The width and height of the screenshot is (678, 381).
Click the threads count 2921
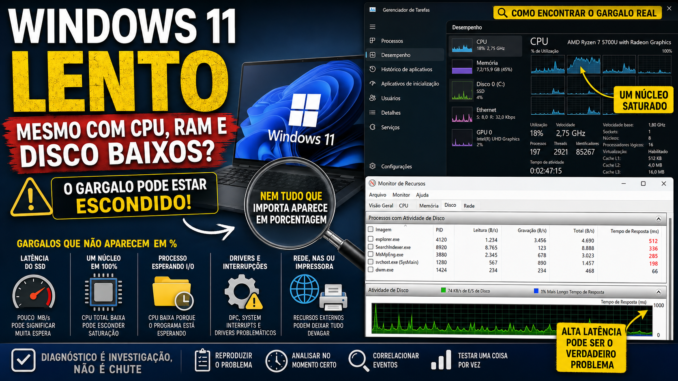tap(560, 152)
